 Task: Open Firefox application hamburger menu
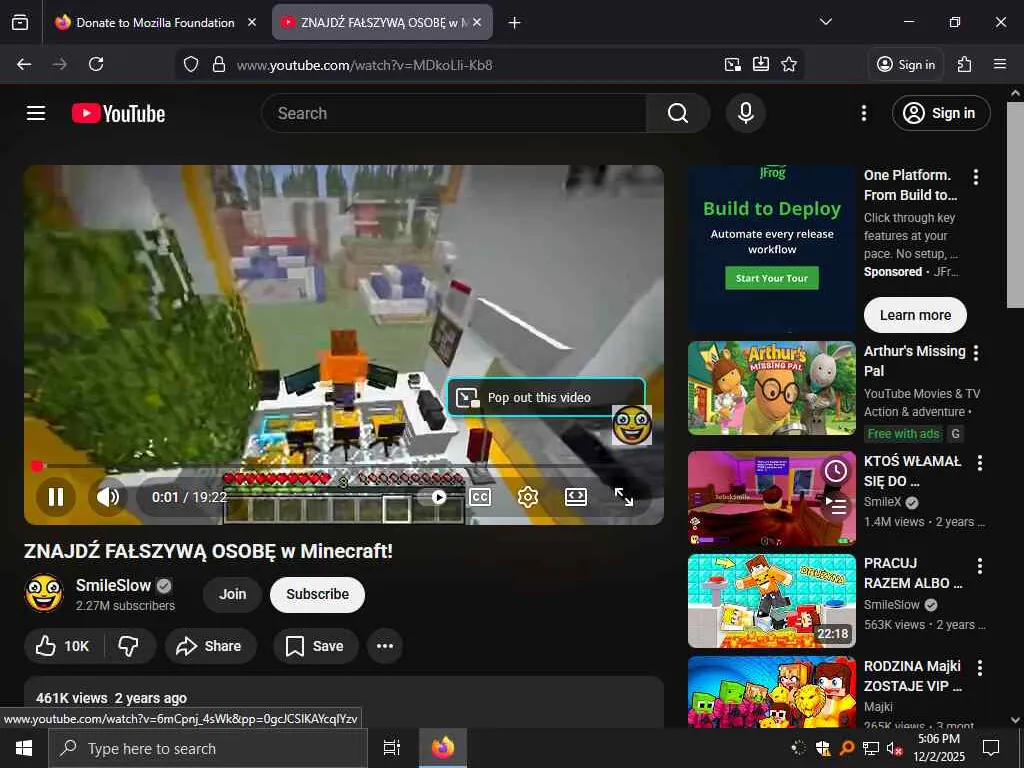click(x=1000, y=64)
